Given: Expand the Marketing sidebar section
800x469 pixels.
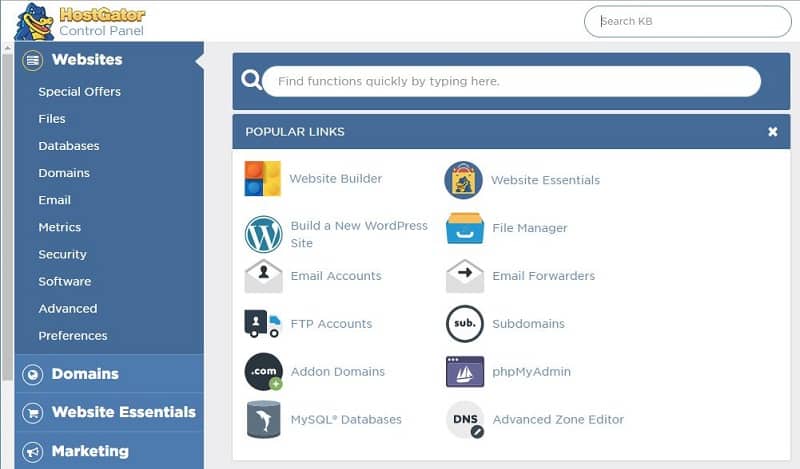Looking at the screenshot, I should click(x=109, y=451).
